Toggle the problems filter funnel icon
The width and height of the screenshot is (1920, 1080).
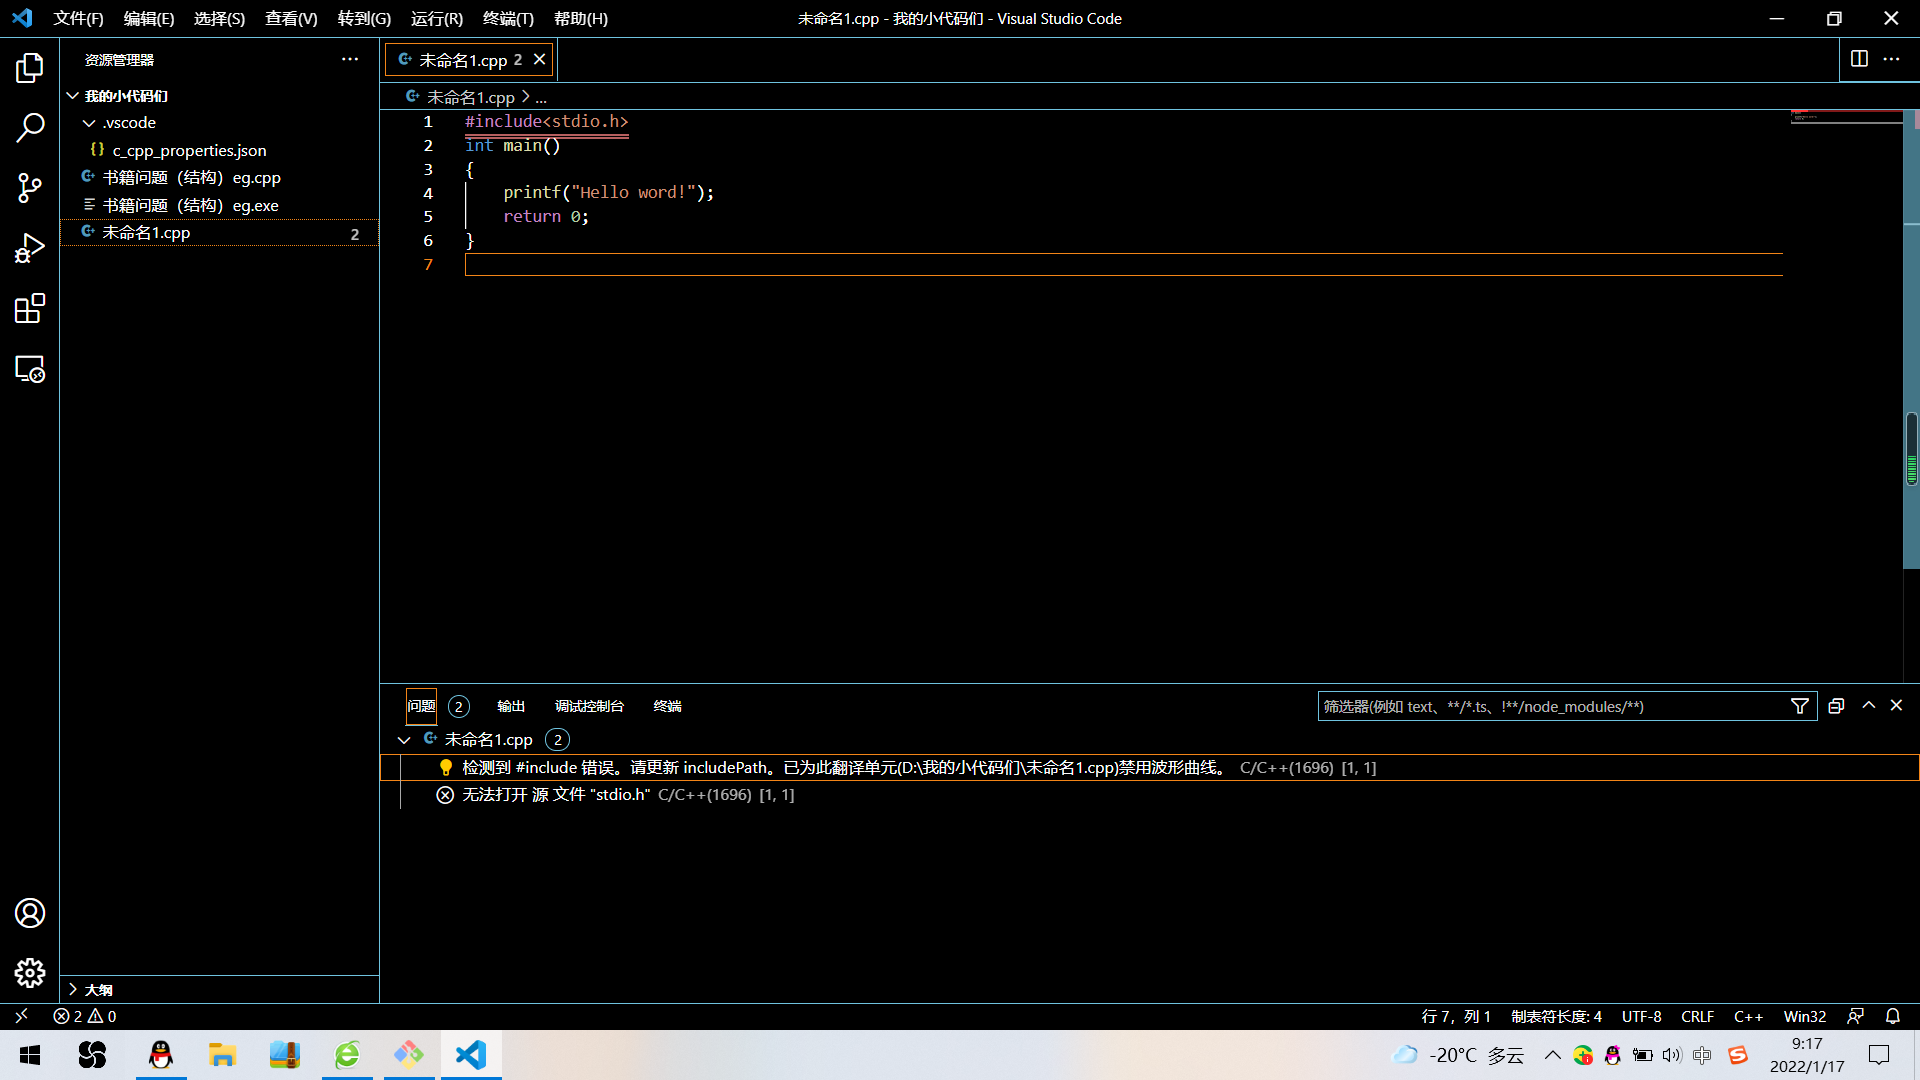[1800, 706]
